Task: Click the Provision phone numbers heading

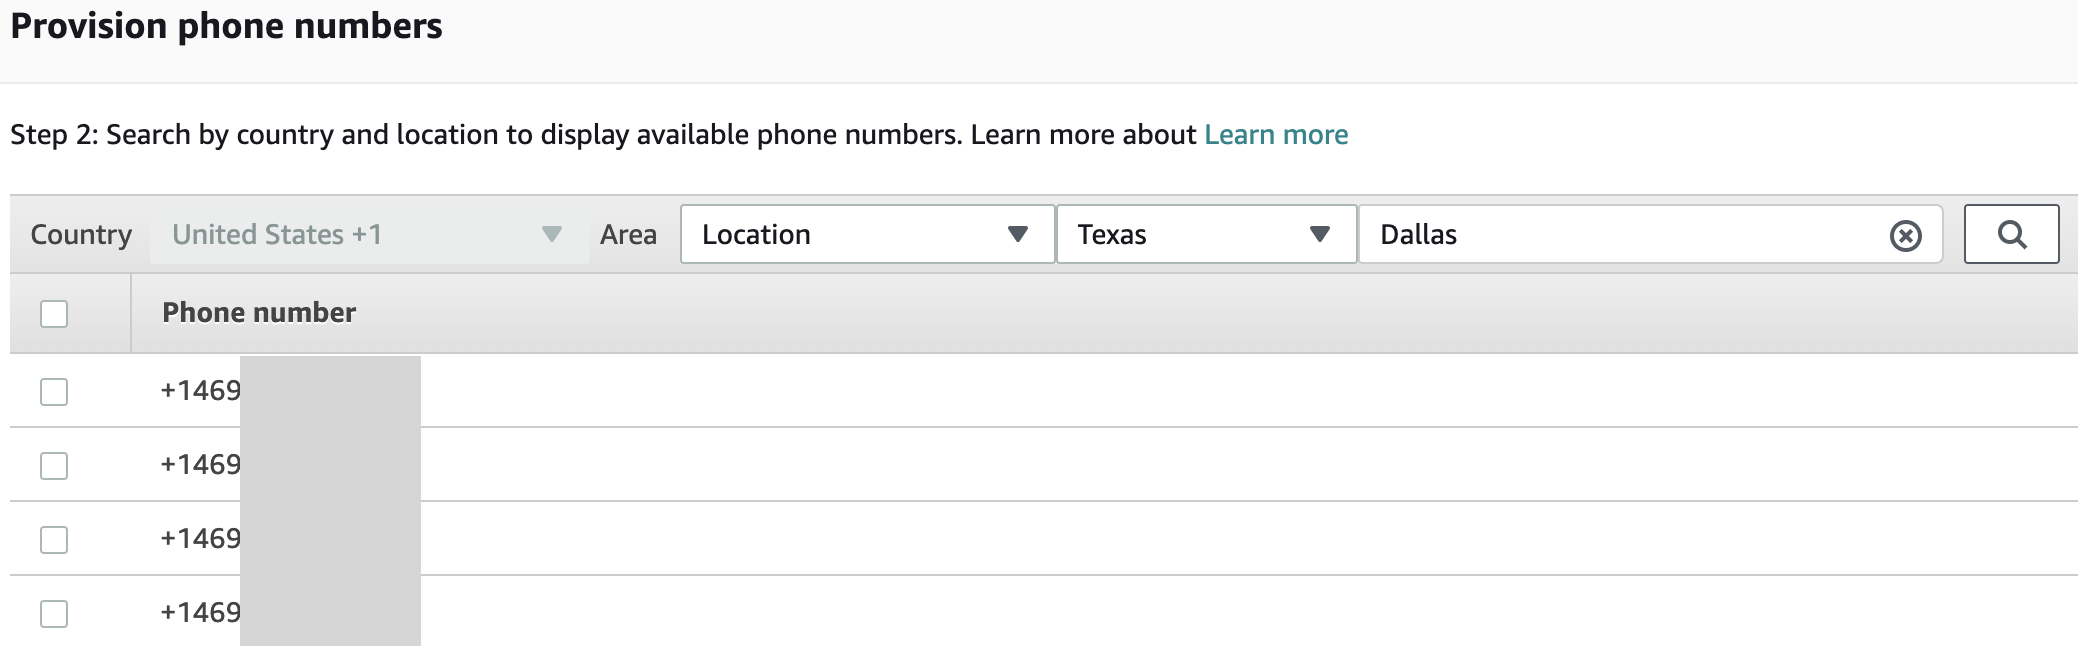Action: coord(226,26)
